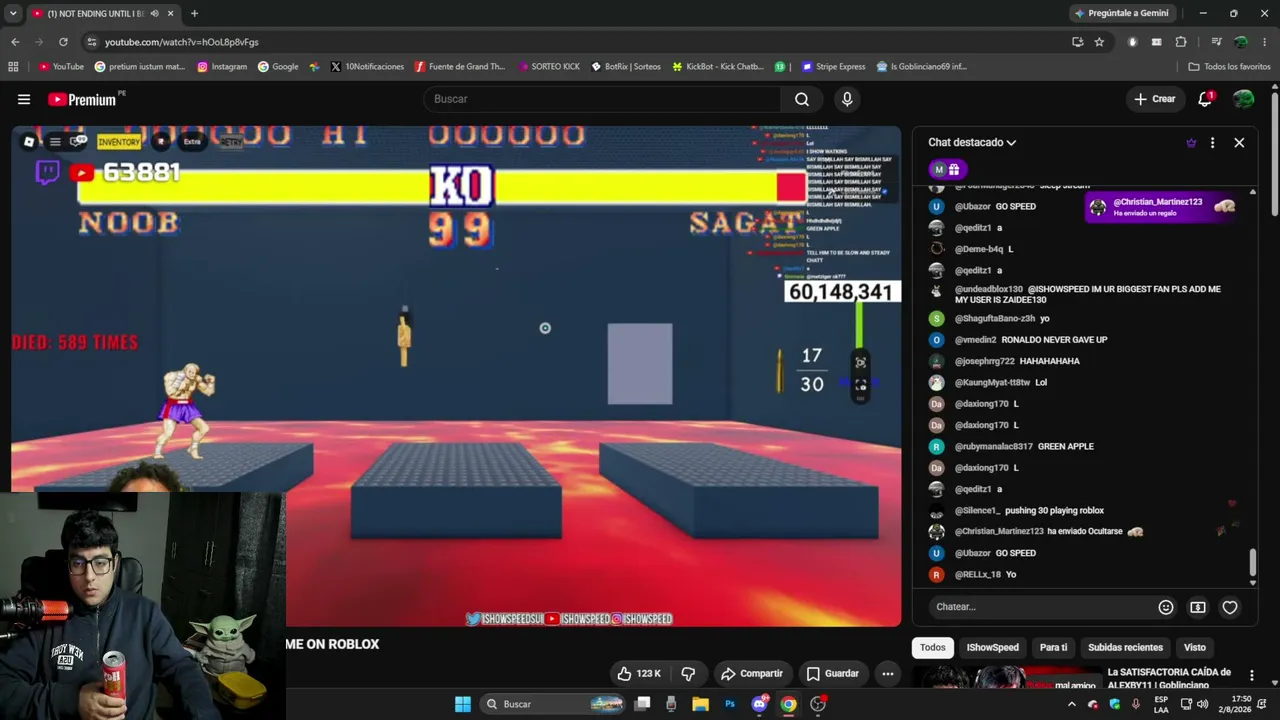Launch Photoshop from the taskbar

[730, 704]
